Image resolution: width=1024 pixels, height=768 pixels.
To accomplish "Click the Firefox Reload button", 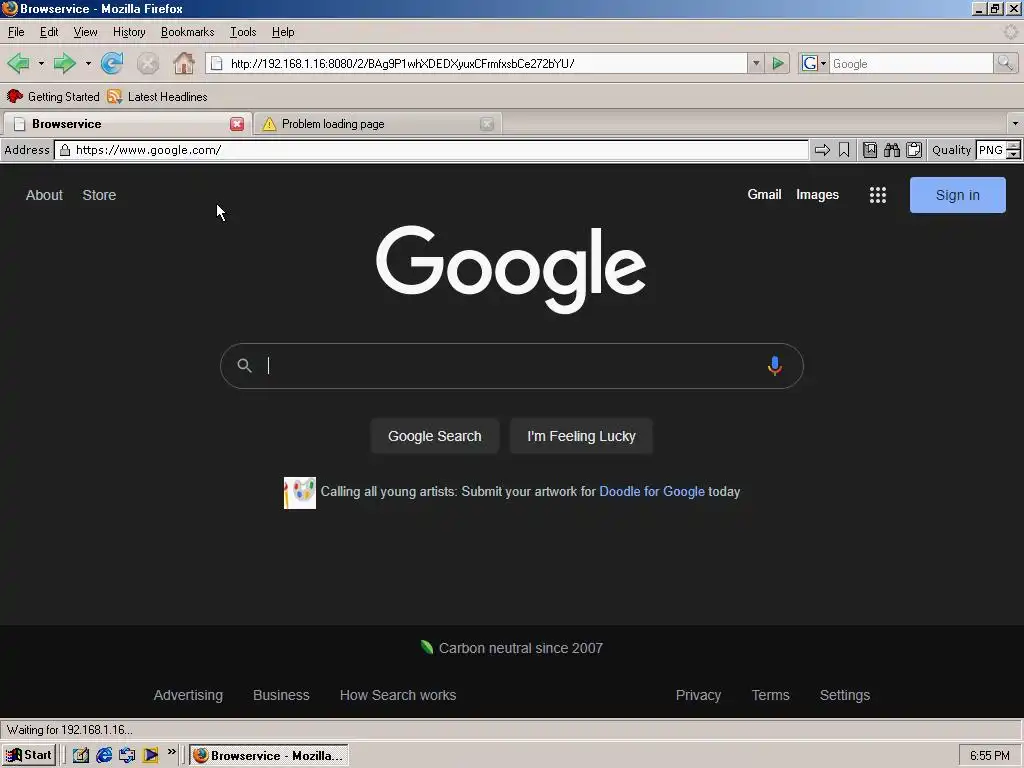I will (112, 63).
